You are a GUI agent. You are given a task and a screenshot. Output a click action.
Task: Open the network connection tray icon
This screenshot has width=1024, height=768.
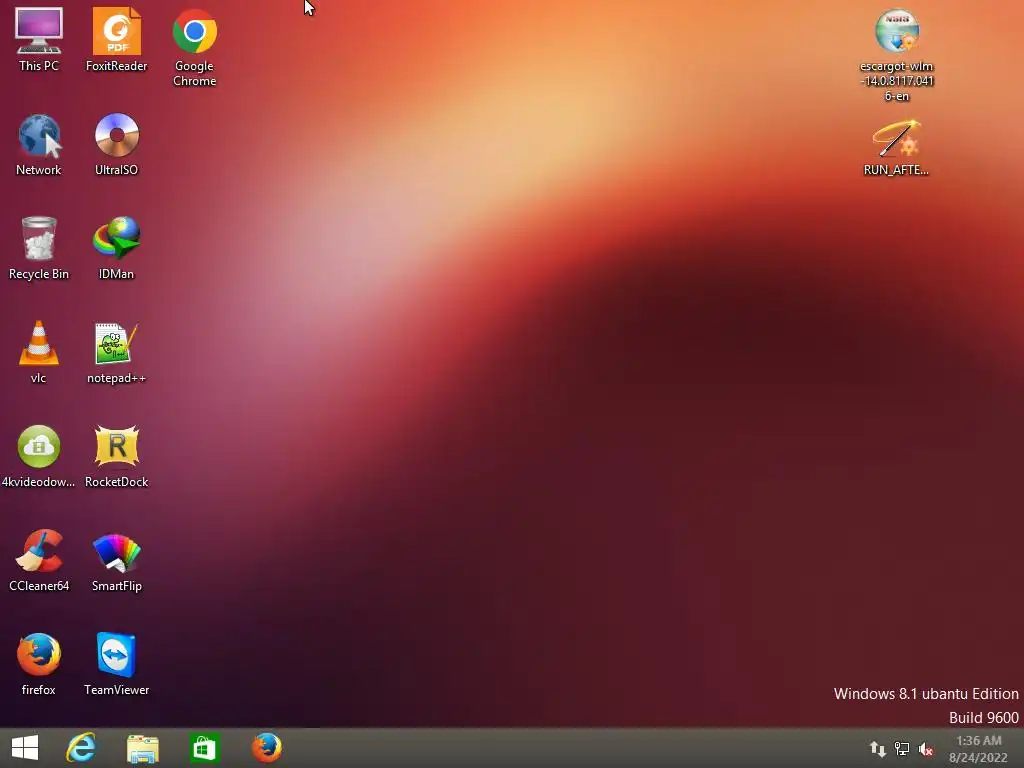pos(902,749)
